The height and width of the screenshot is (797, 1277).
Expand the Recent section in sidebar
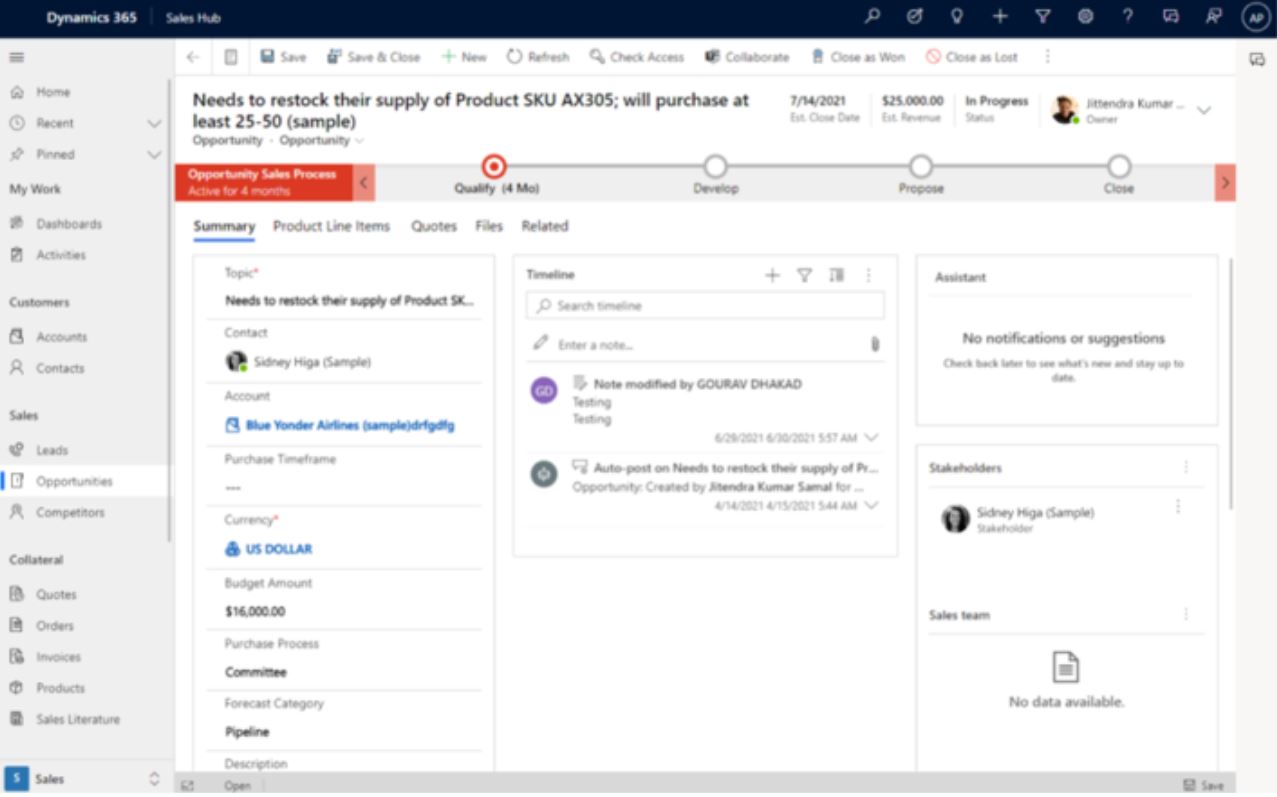154,123
